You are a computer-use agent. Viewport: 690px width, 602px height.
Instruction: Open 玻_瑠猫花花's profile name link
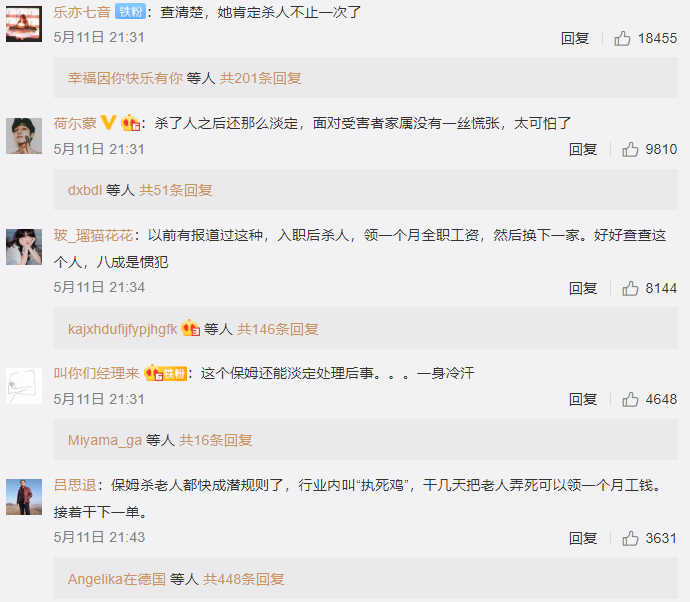(x=93, y=235)
